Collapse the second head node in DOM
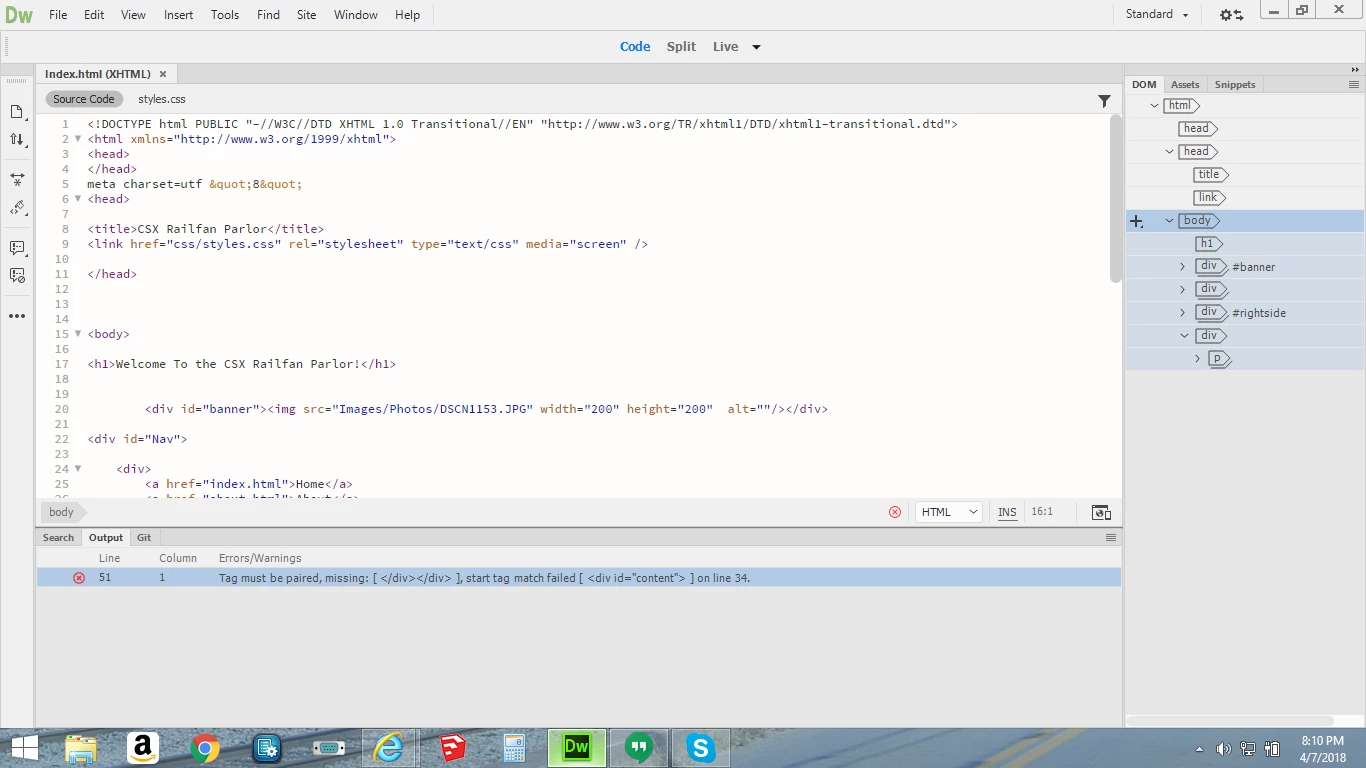Image resolution: width=1366 pixels, height=768 pixels. [1170, 152]
